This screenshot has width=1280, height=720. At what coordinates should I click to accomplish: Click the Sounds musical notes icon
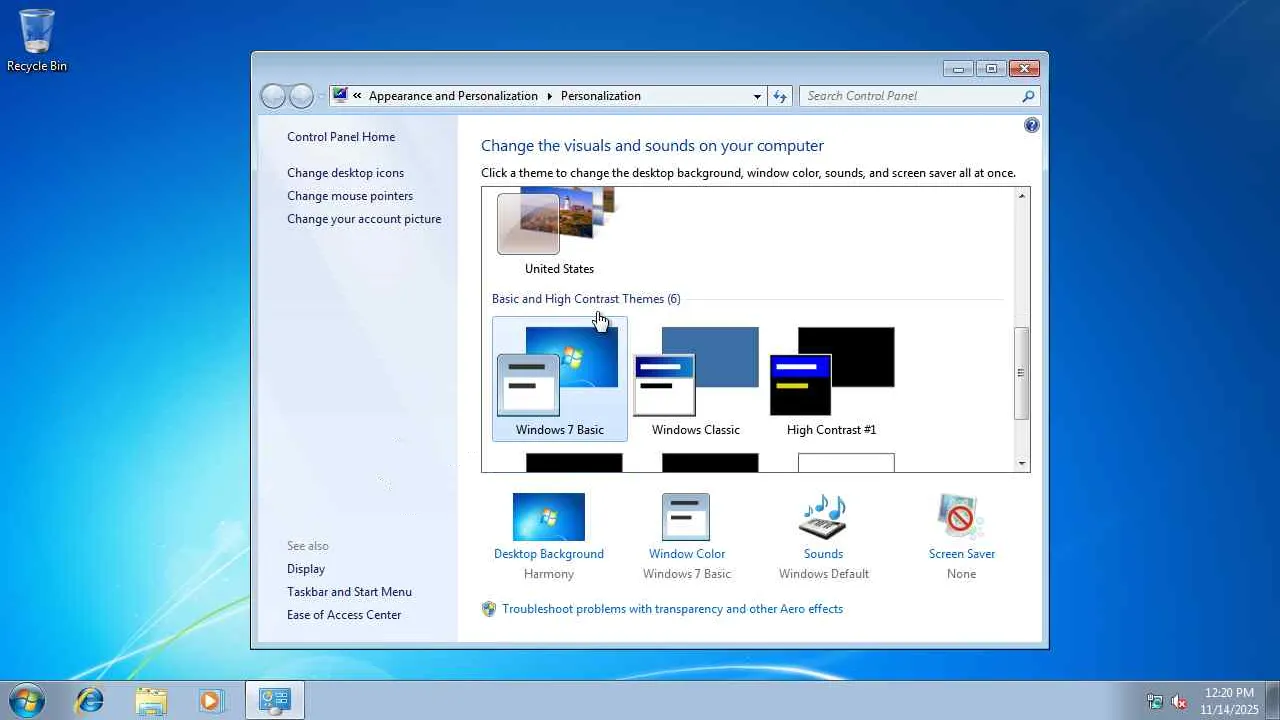click(x=823, y=517)
